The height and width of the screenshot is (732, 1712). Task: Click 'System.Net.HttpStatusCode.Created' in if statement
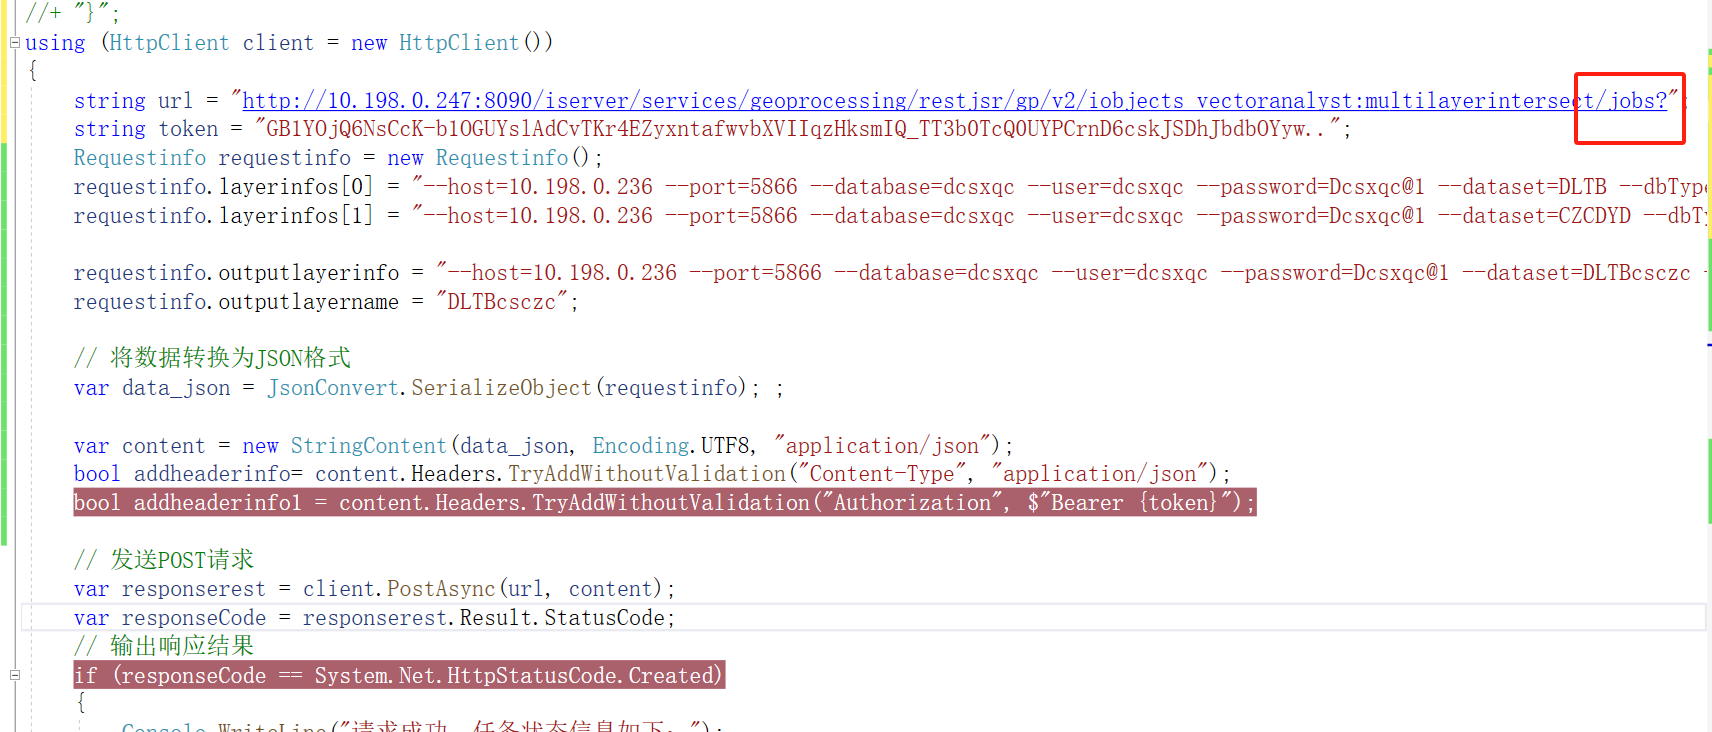(513, 676)
